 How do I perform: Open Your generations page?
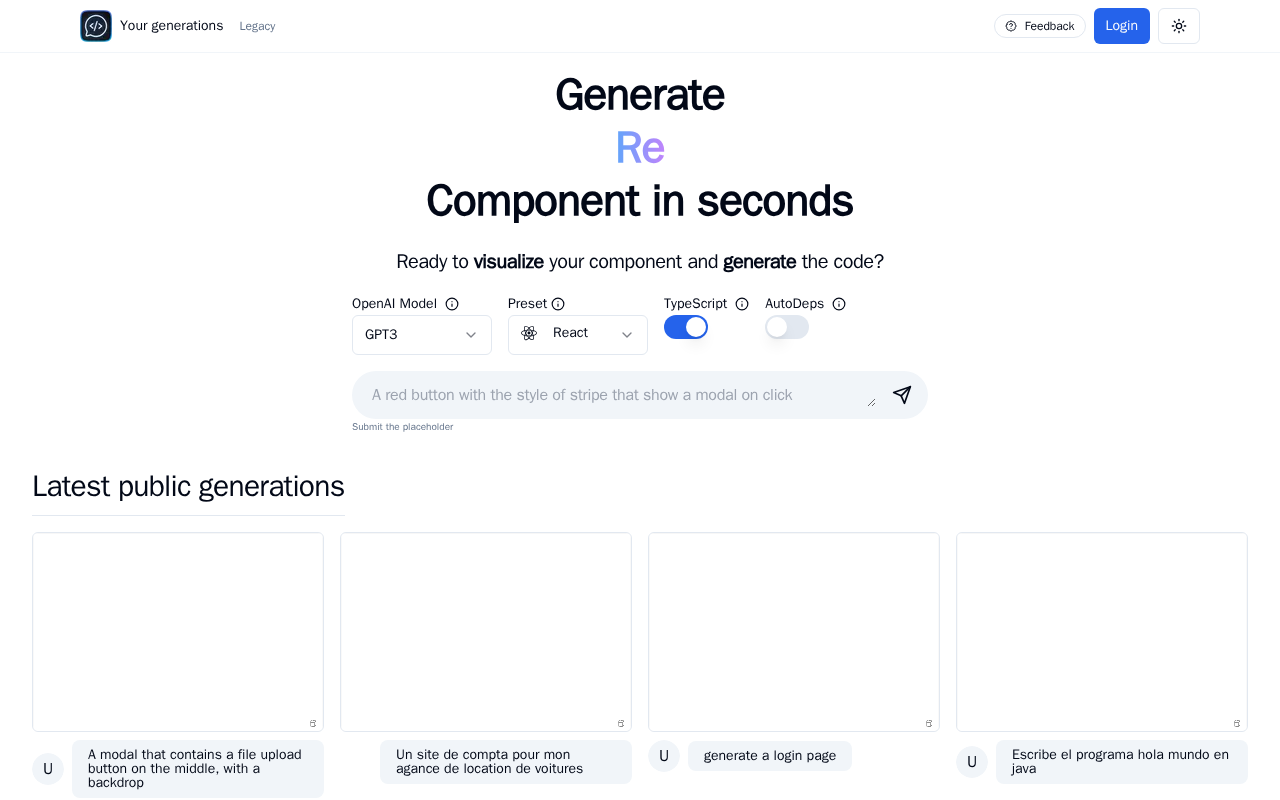[x=171, y=26]
